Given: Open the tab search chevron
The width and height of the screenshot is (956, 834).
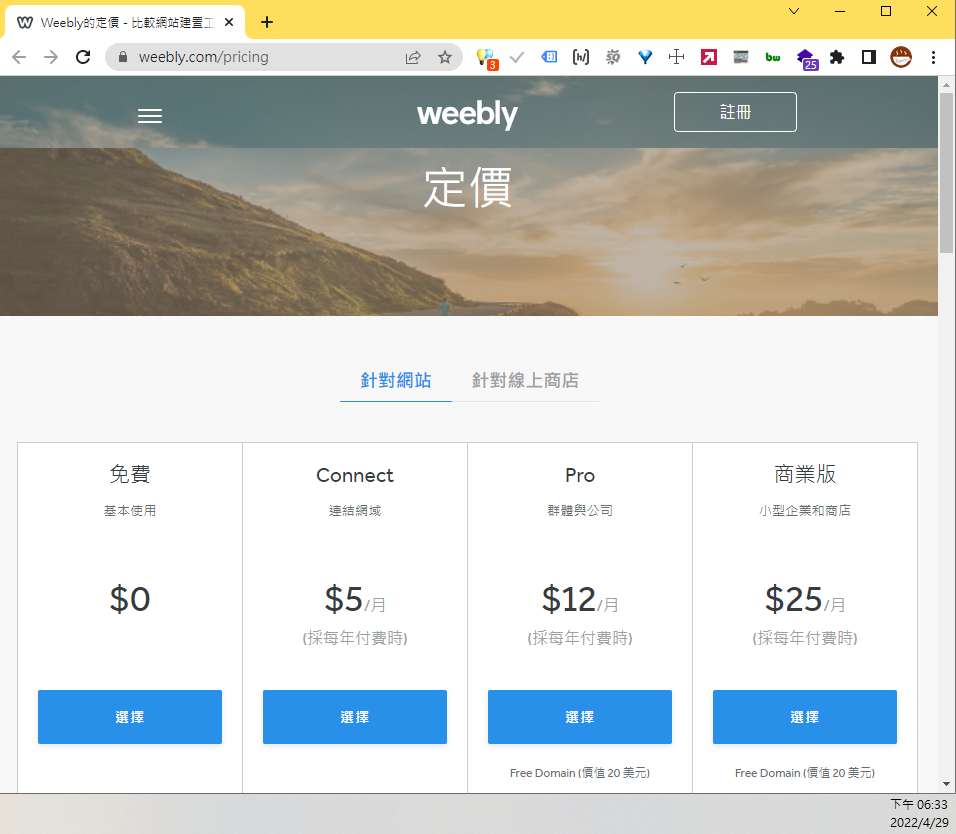Looking at the screenshot, I should 794,12.
